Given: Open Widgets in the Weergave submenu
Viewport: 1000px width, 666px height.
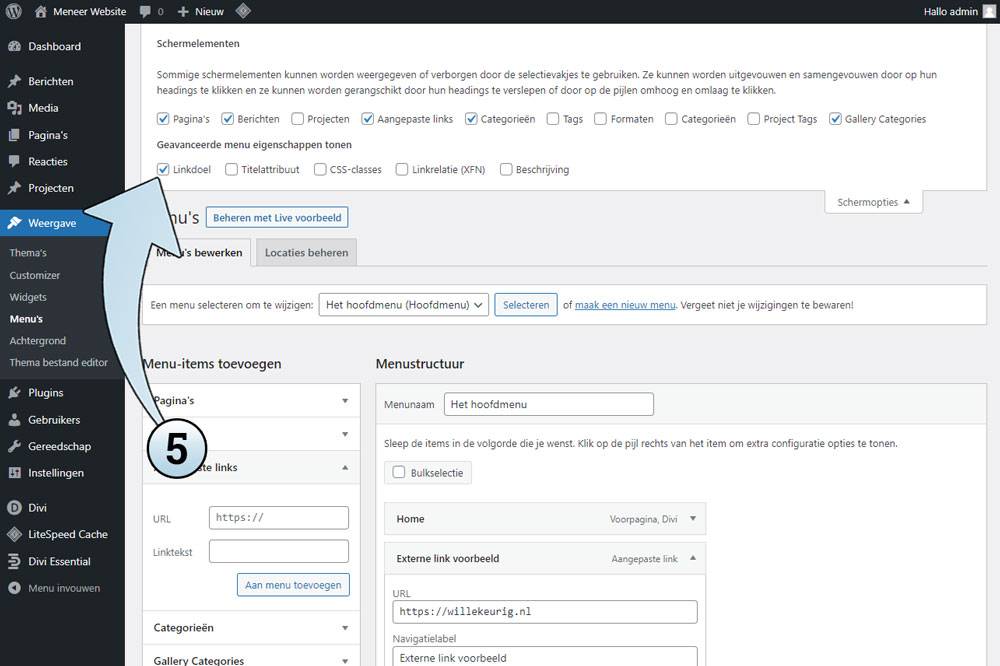Looking at the screenshot, I should coord(28,297).
